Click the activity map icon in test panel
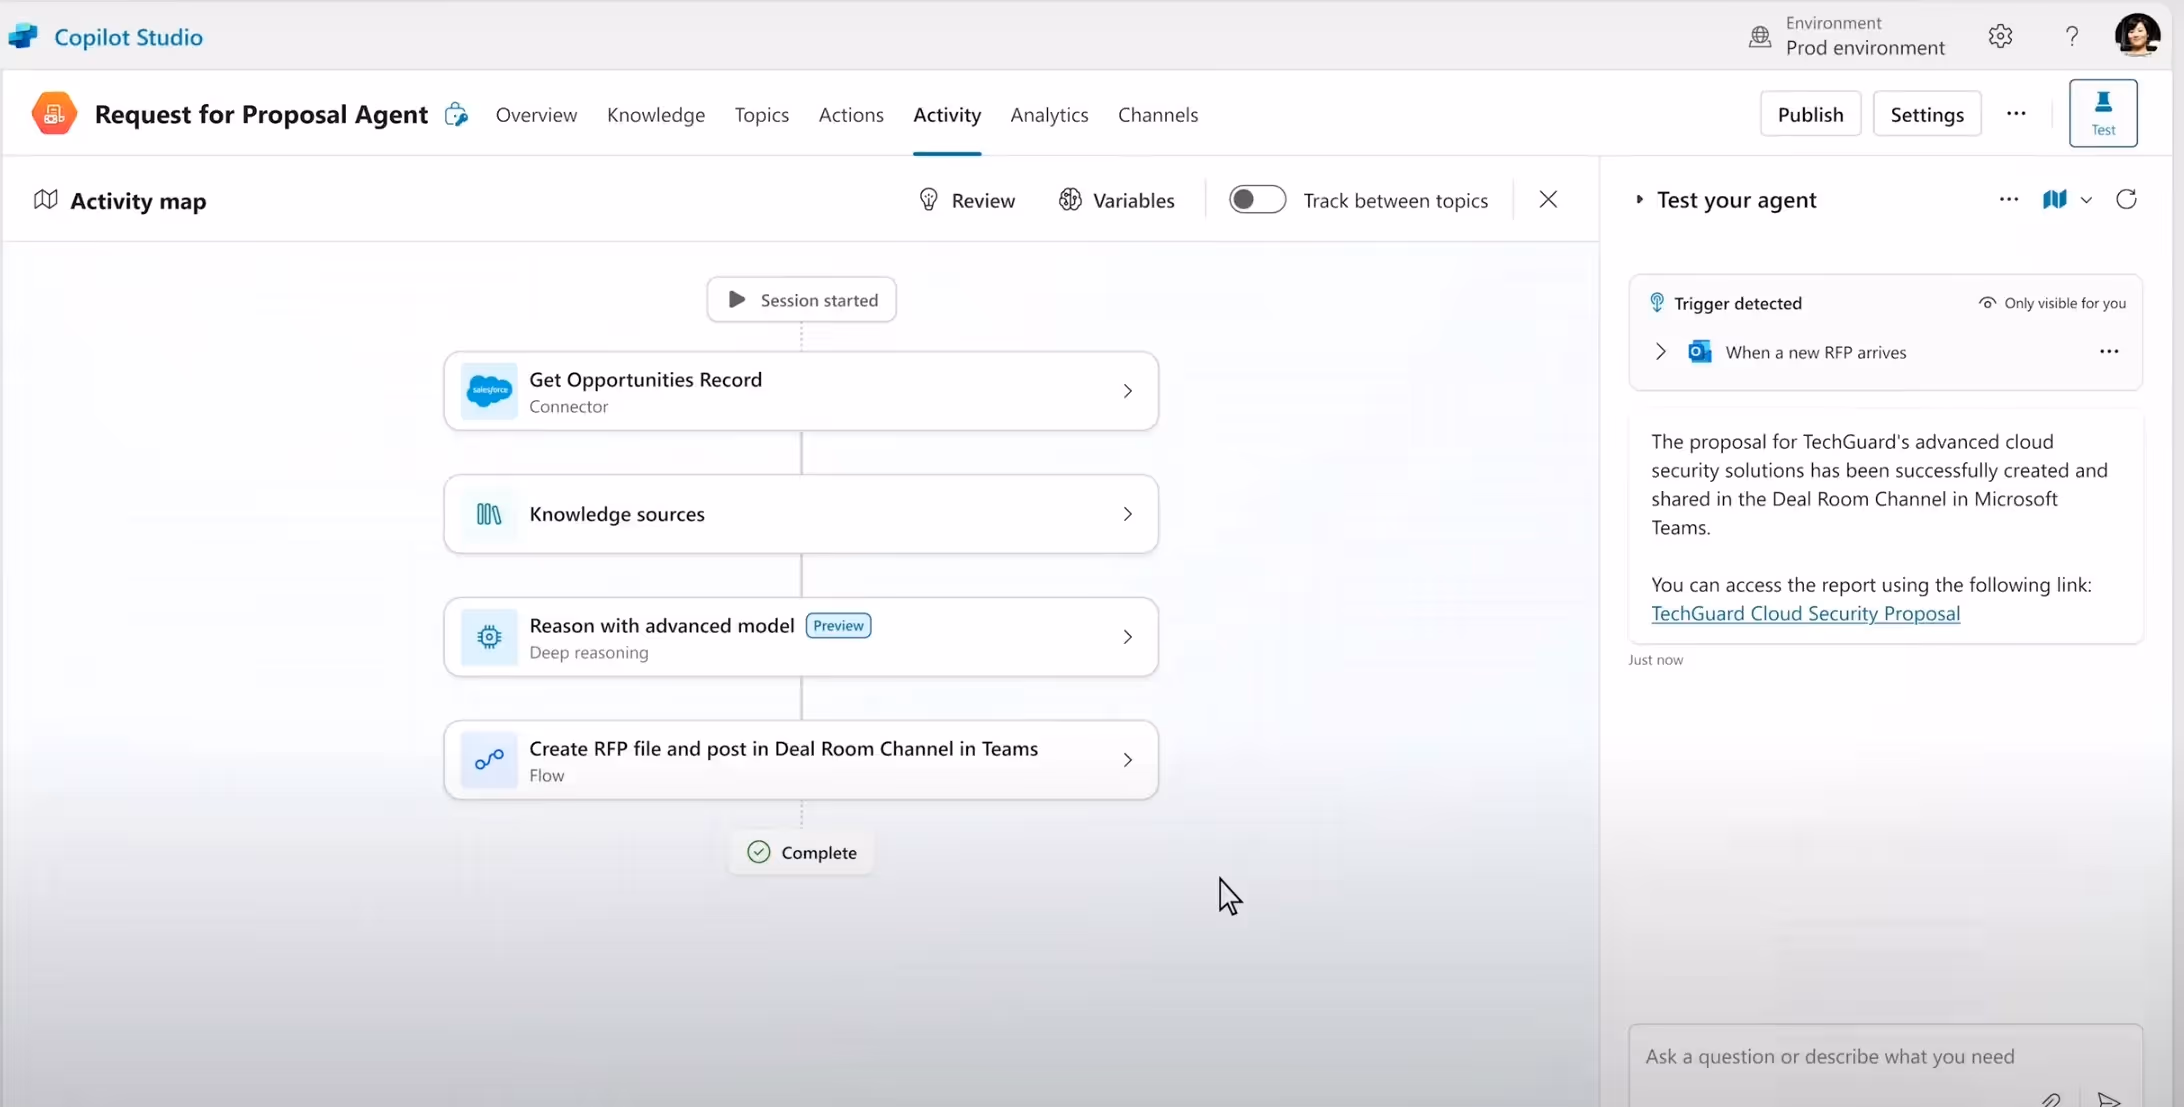This screenshot has height=1107, width=2184. point(2054,199)
